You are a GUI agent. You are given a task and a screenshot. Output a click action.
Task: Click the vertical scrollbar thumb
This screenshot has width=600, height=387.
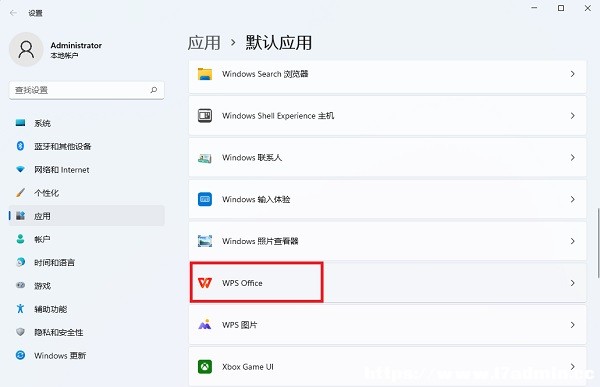[598, 243]
